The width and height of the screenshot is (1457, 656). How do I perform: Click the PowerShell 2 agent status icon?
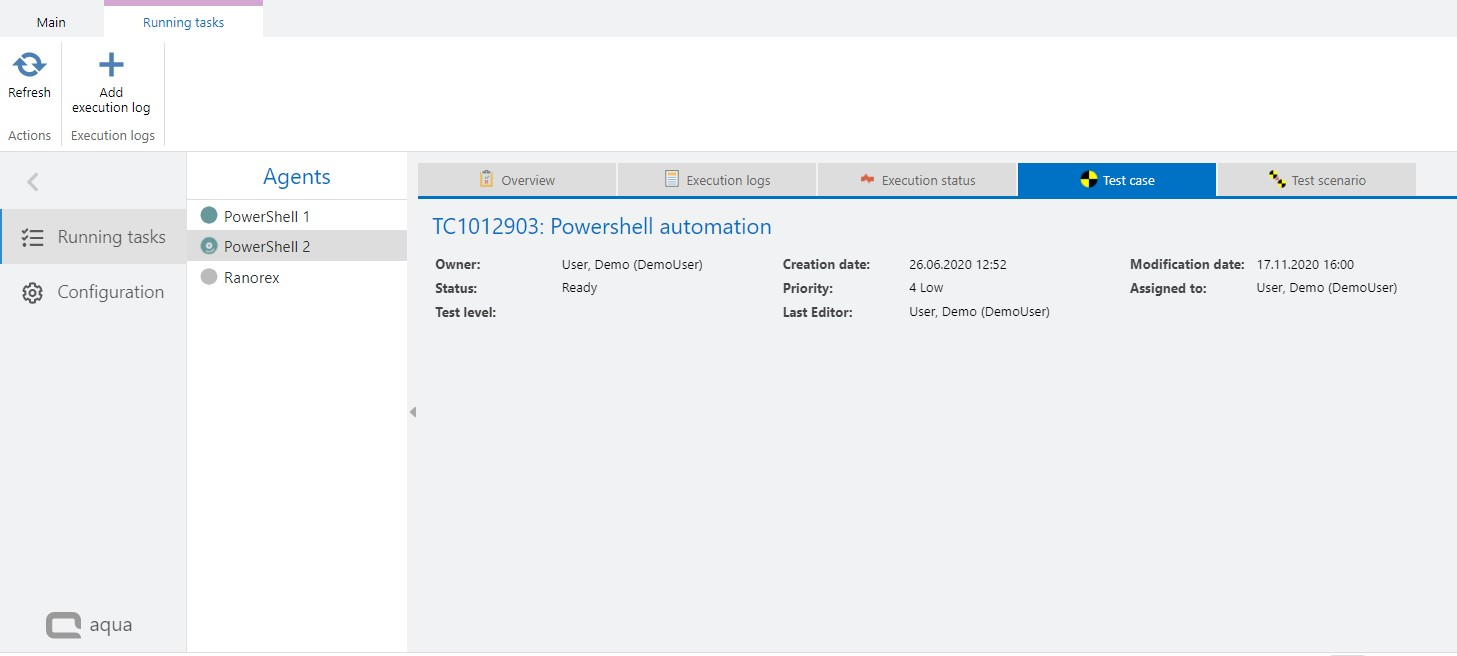click(209, 246)
